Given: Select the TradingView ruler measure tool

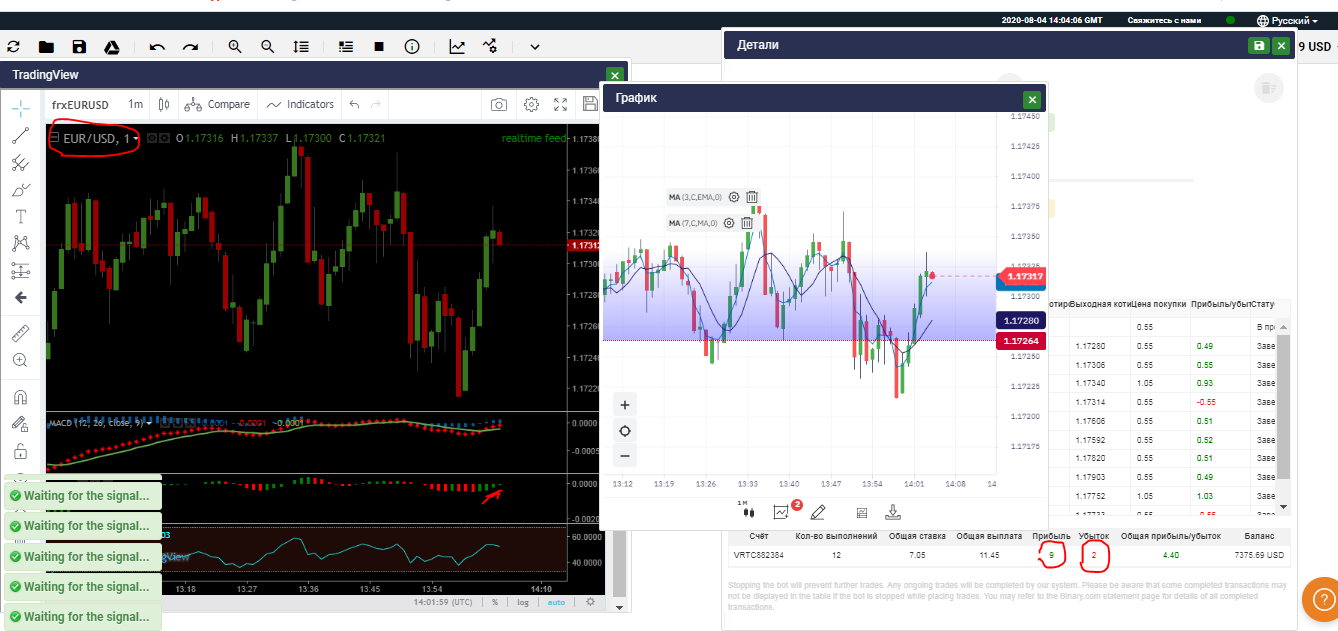Looking at the screenshot, I should [x=21, y=333].
